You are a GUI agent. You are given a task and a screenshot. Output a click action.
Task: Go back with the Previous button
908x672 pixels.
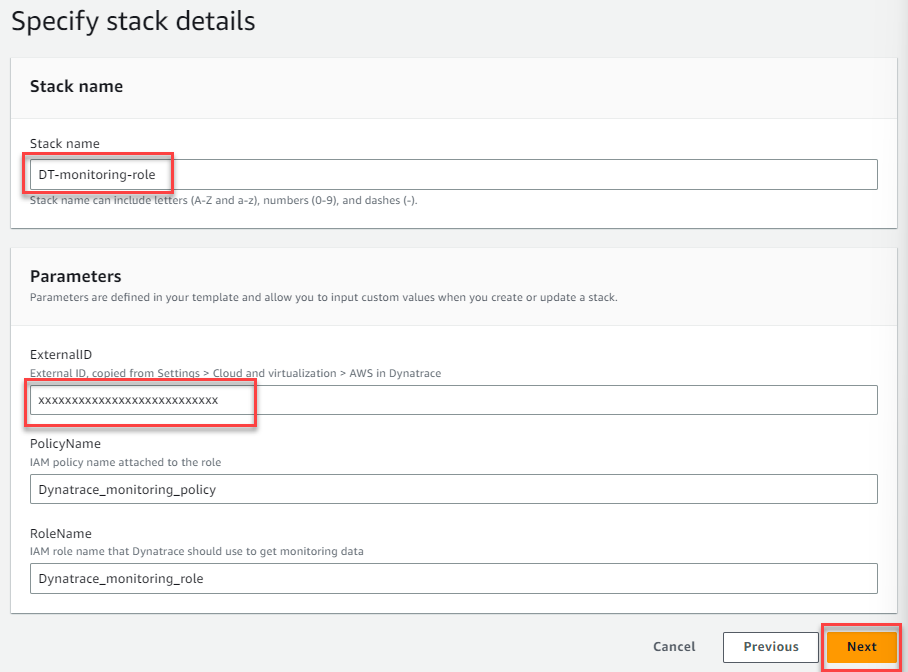click(770, 647)
